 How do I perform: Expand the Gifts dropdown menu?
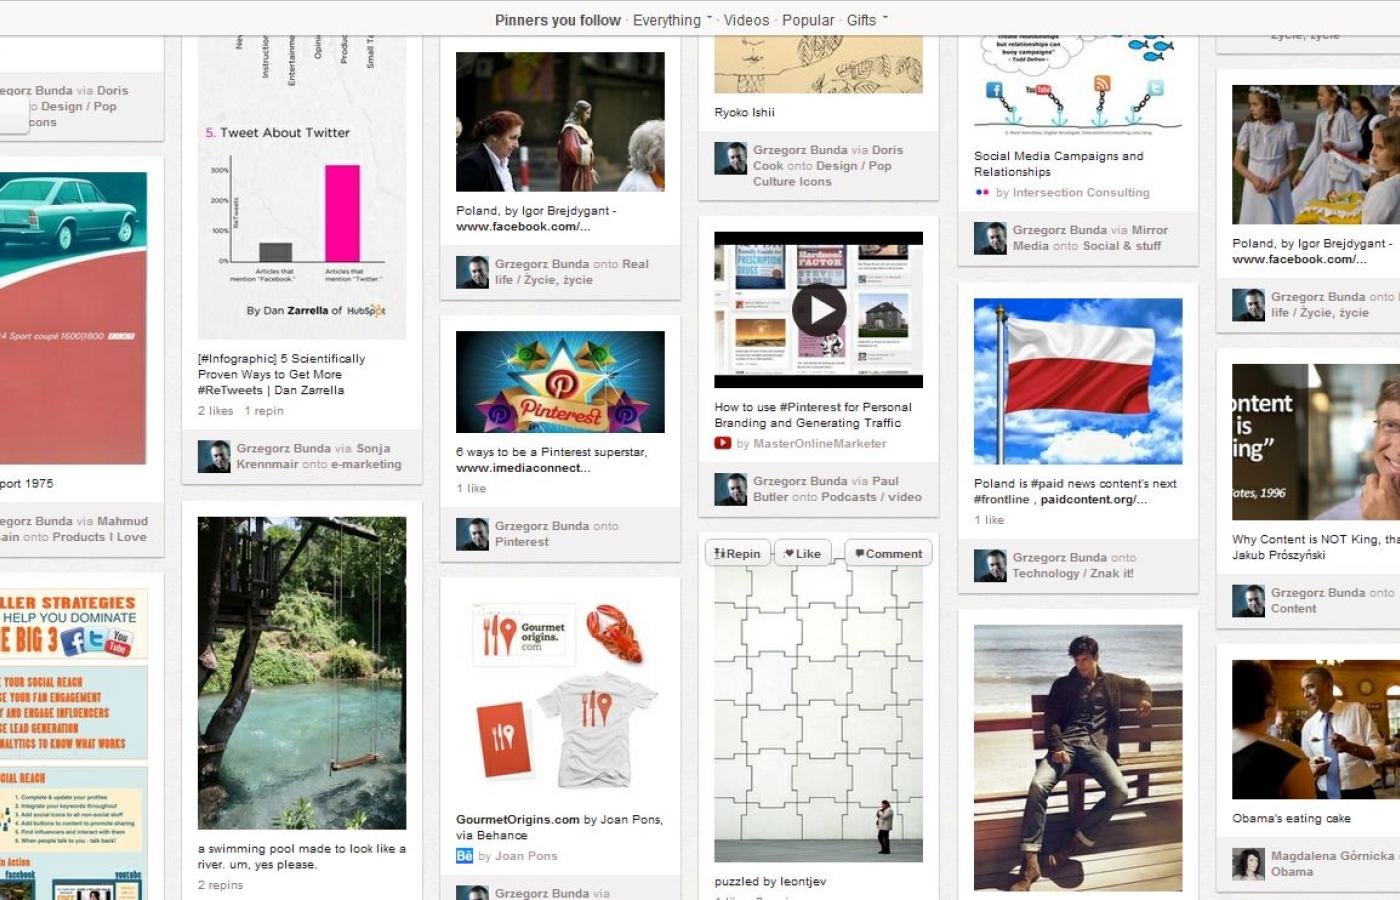pos(867,20)
